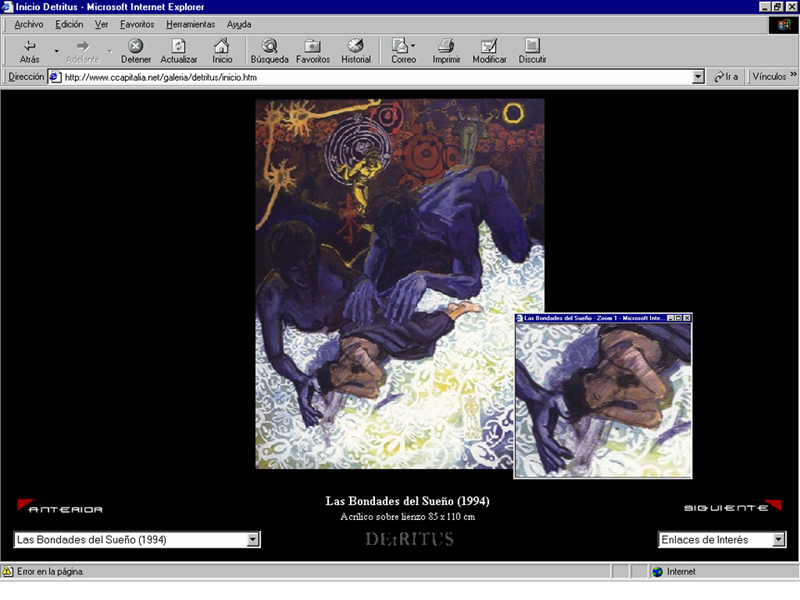800x600 pixels.
Task: Open the Favoritos toolbar panel
Action: pyautogui.click(x=313, y=52)
